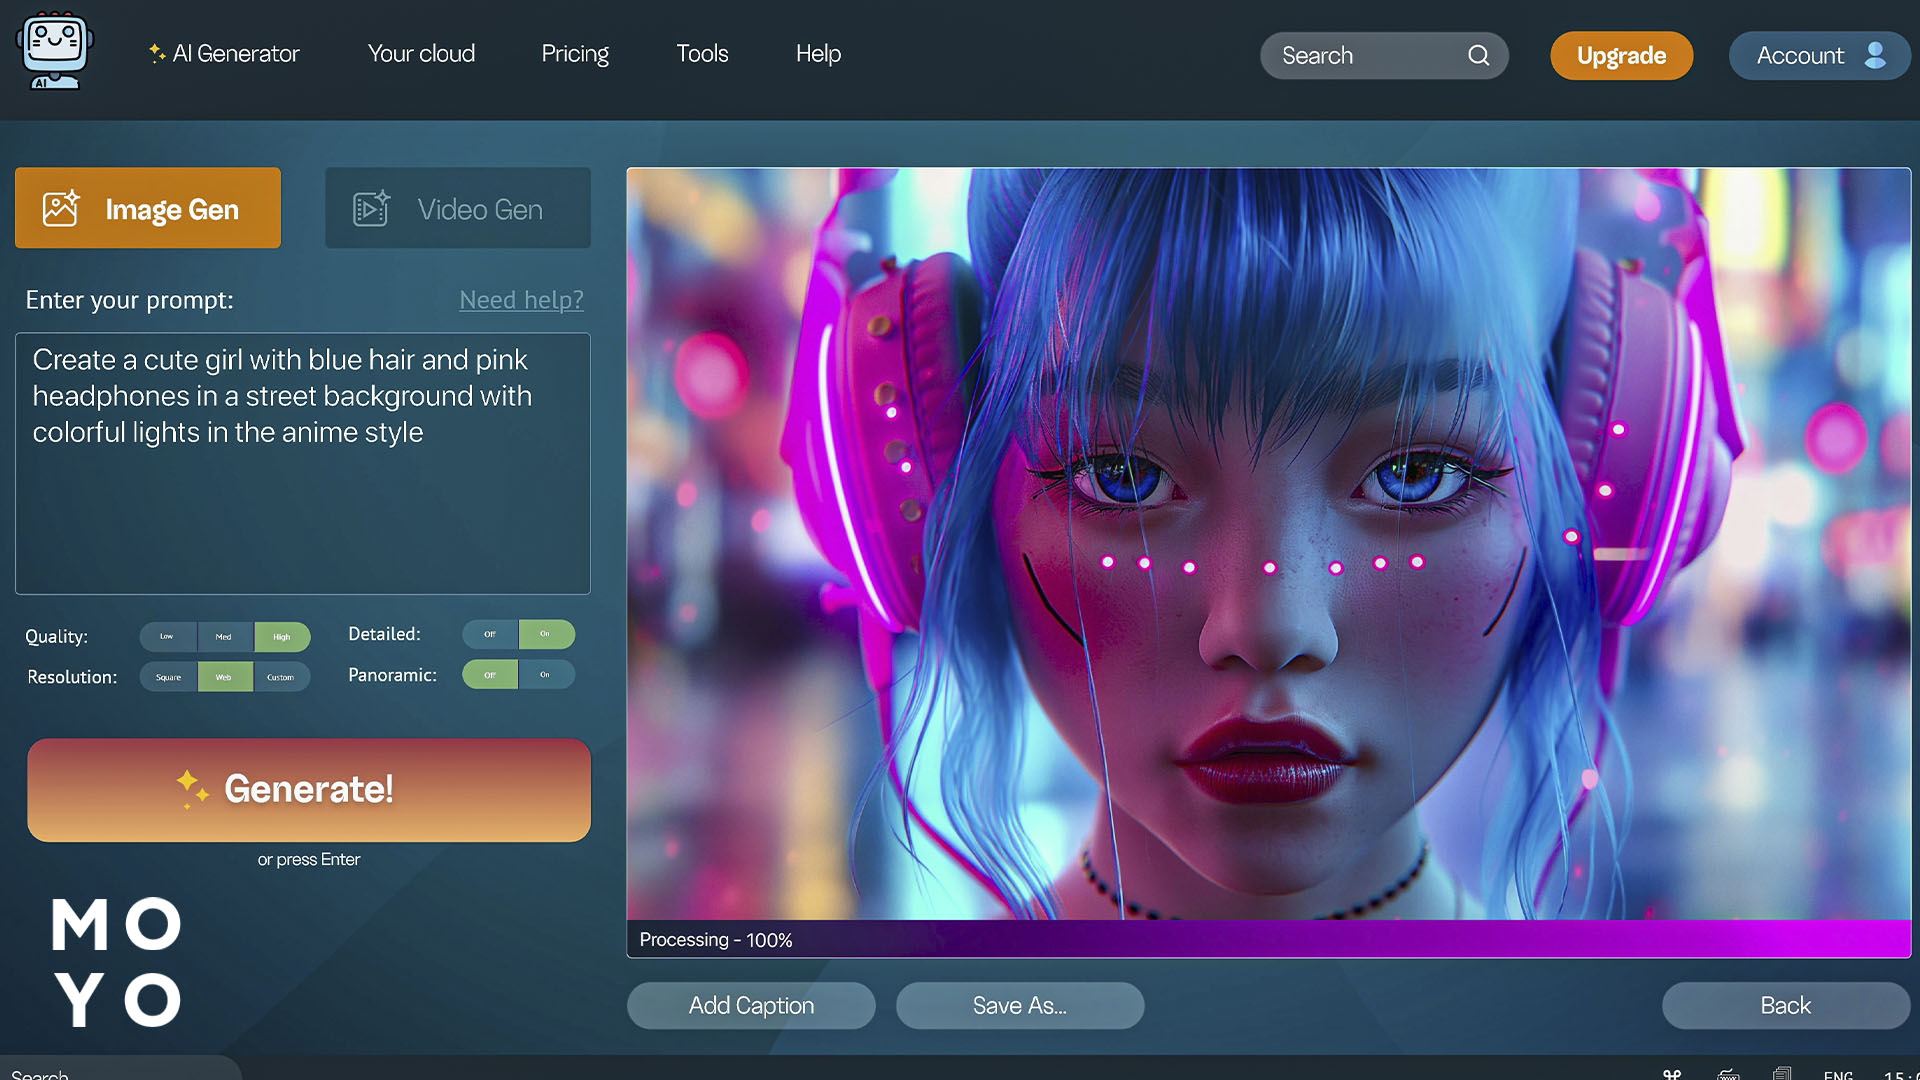The width and height of the screenshot is (1920, 1080).
Task: Click the Need help? link
Action: 521,299
